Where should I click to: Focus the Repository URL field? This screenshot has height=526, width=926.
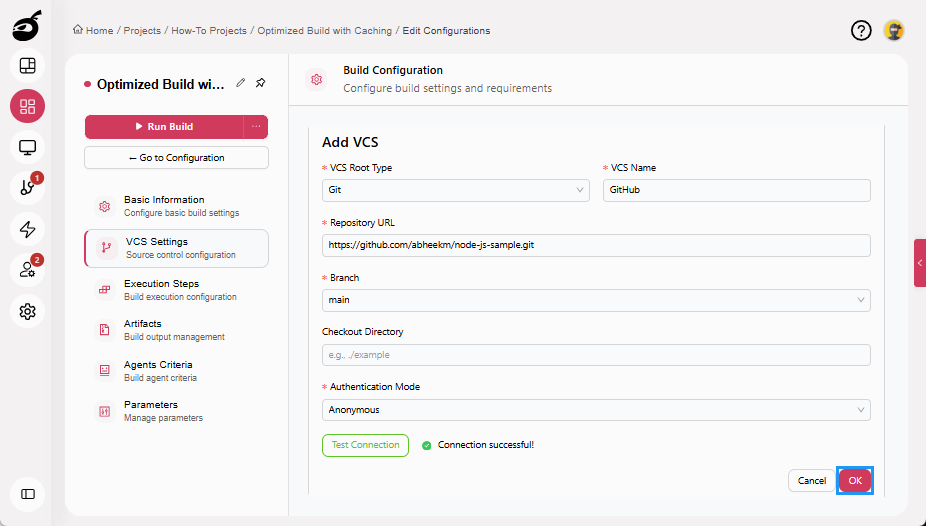[596, 245]
